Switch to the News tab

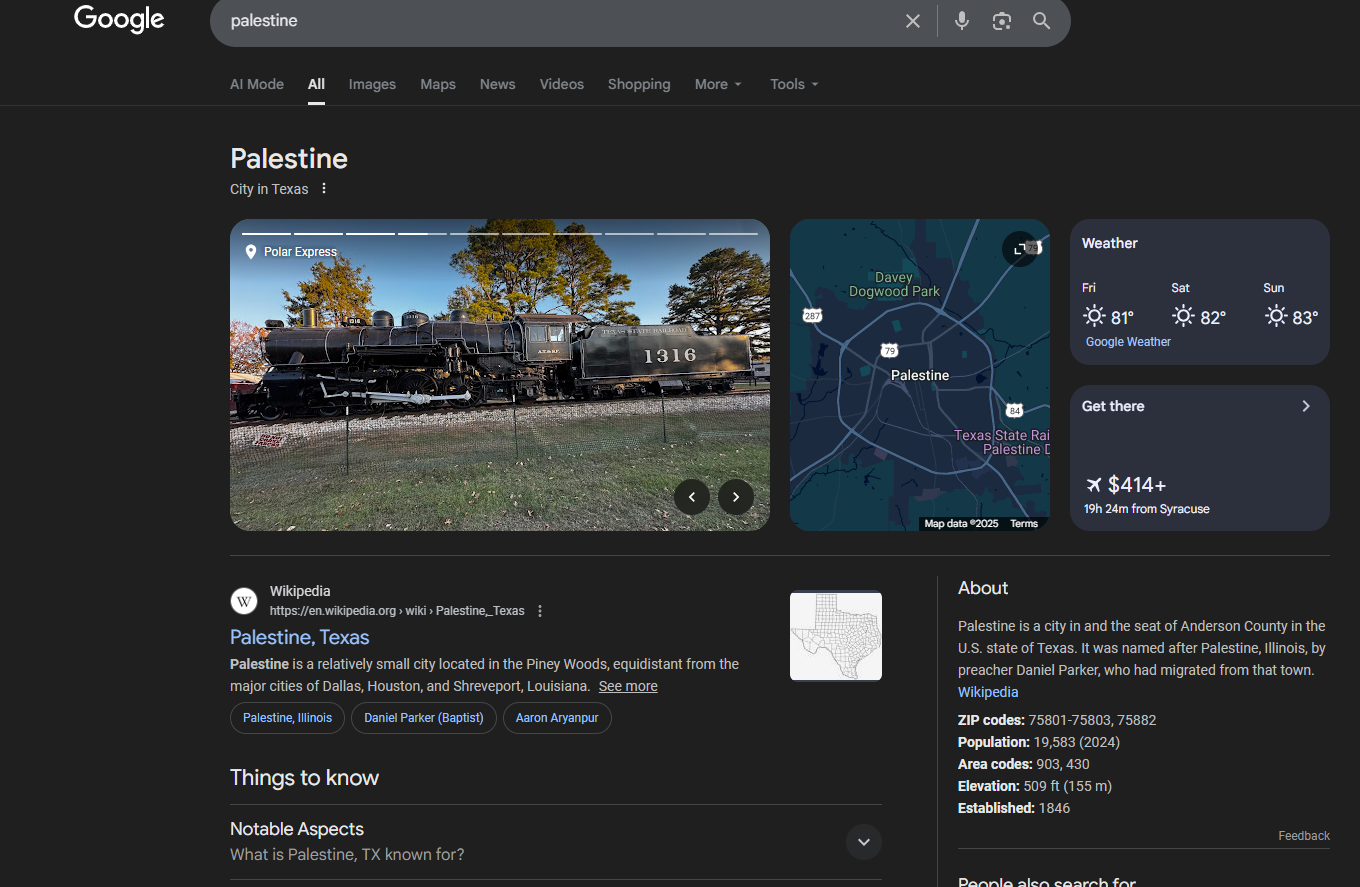497,84
